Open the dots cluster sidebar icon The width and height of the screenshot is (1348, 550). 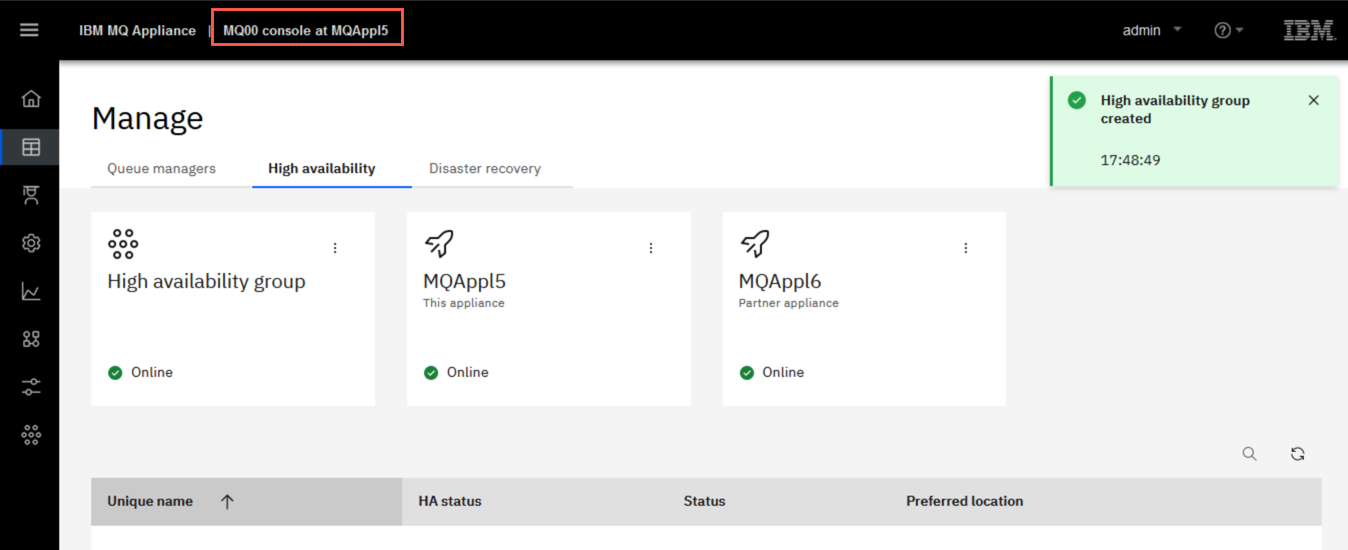[x=31, y=435]
